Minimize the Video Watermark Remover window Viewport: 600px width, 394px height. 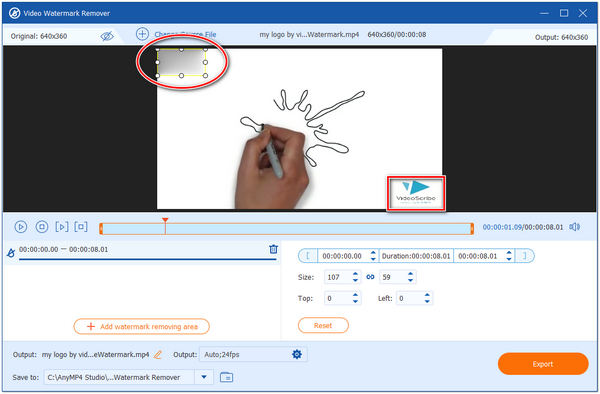(x=544, y=13)
